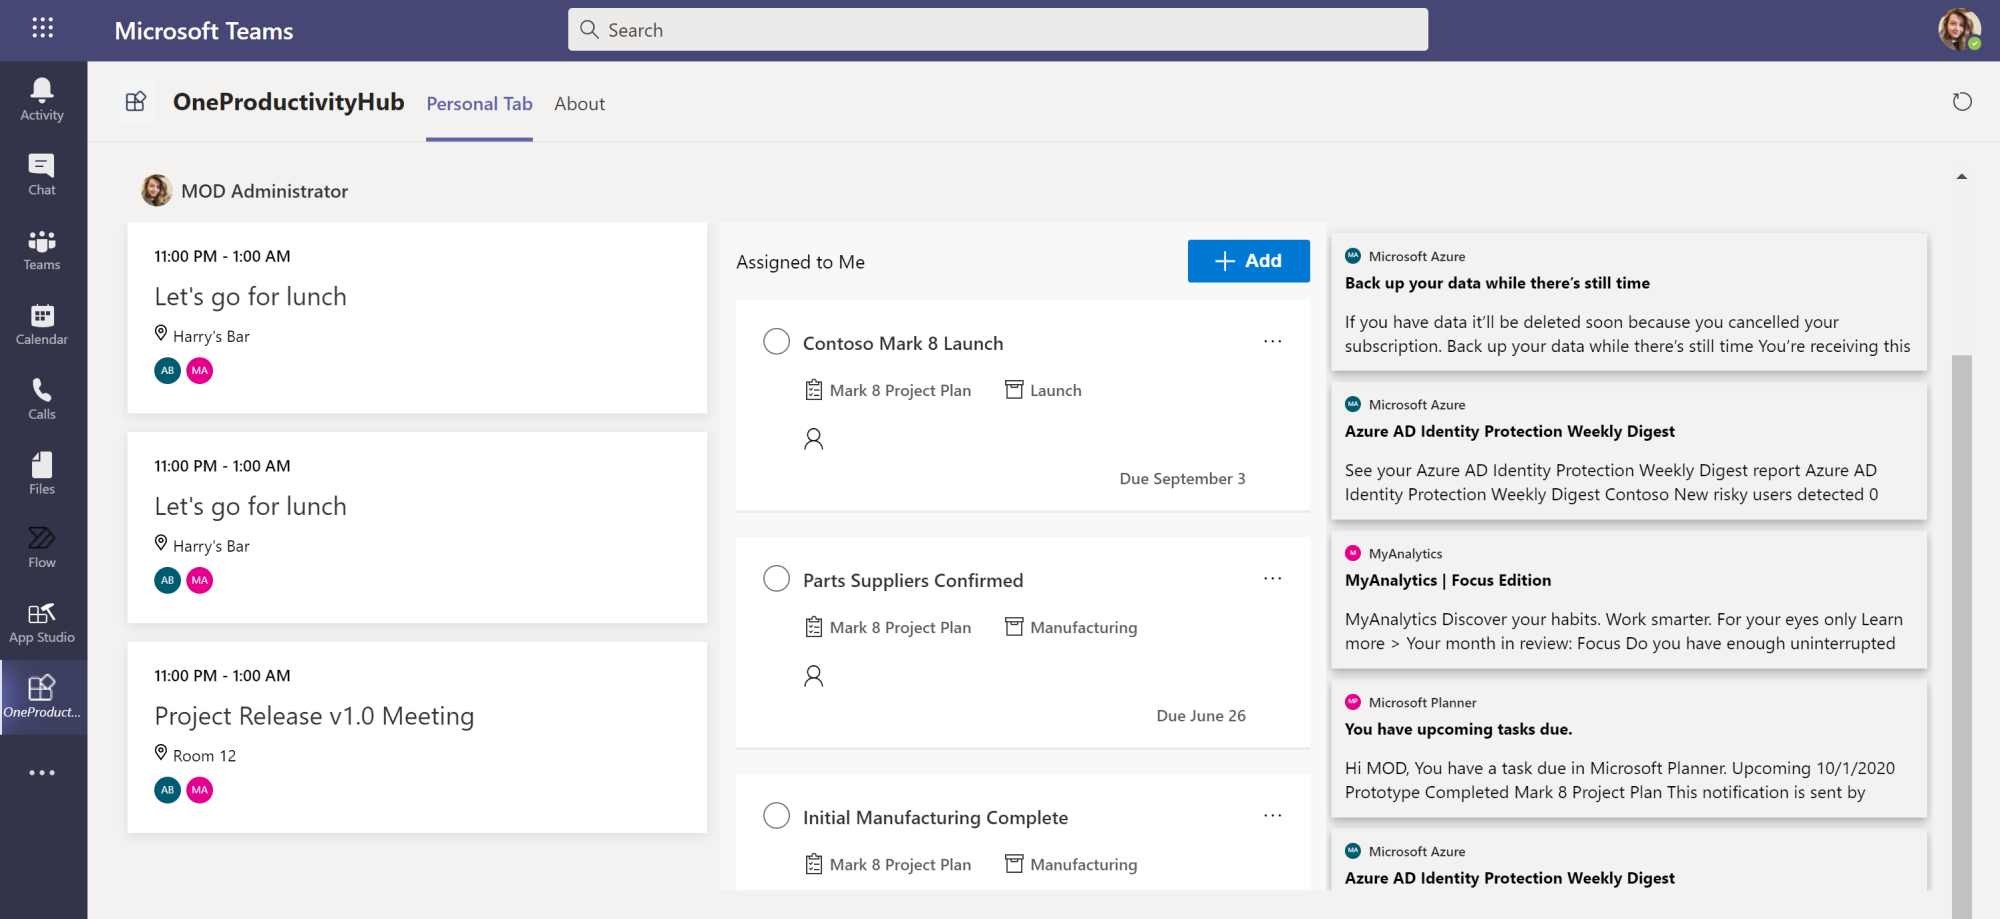Open more options for Contoso Mark 8 Launch
This screenshot has height=919, width=2000.
point(1272,342)
